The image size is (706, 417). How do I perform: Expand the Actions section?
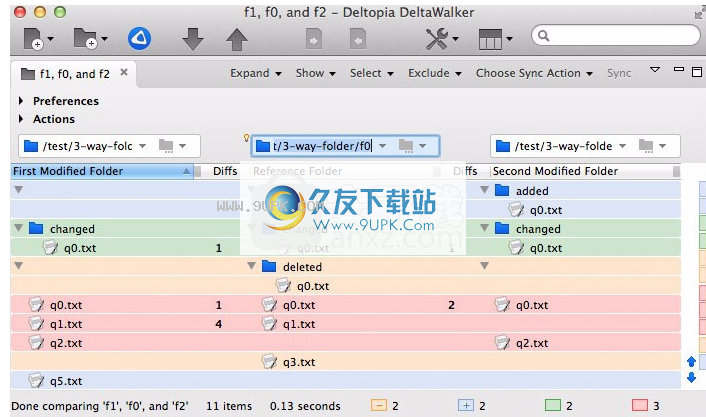click(x=21, y=119)
